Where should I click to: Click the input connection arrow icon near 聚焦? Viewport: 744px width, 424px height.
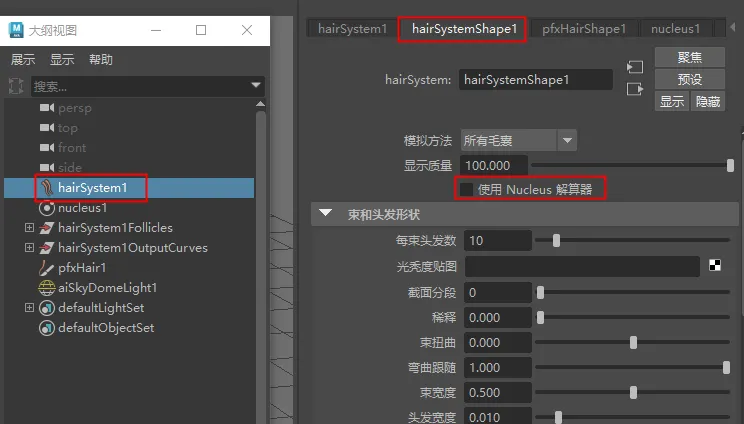pos(634,67)
